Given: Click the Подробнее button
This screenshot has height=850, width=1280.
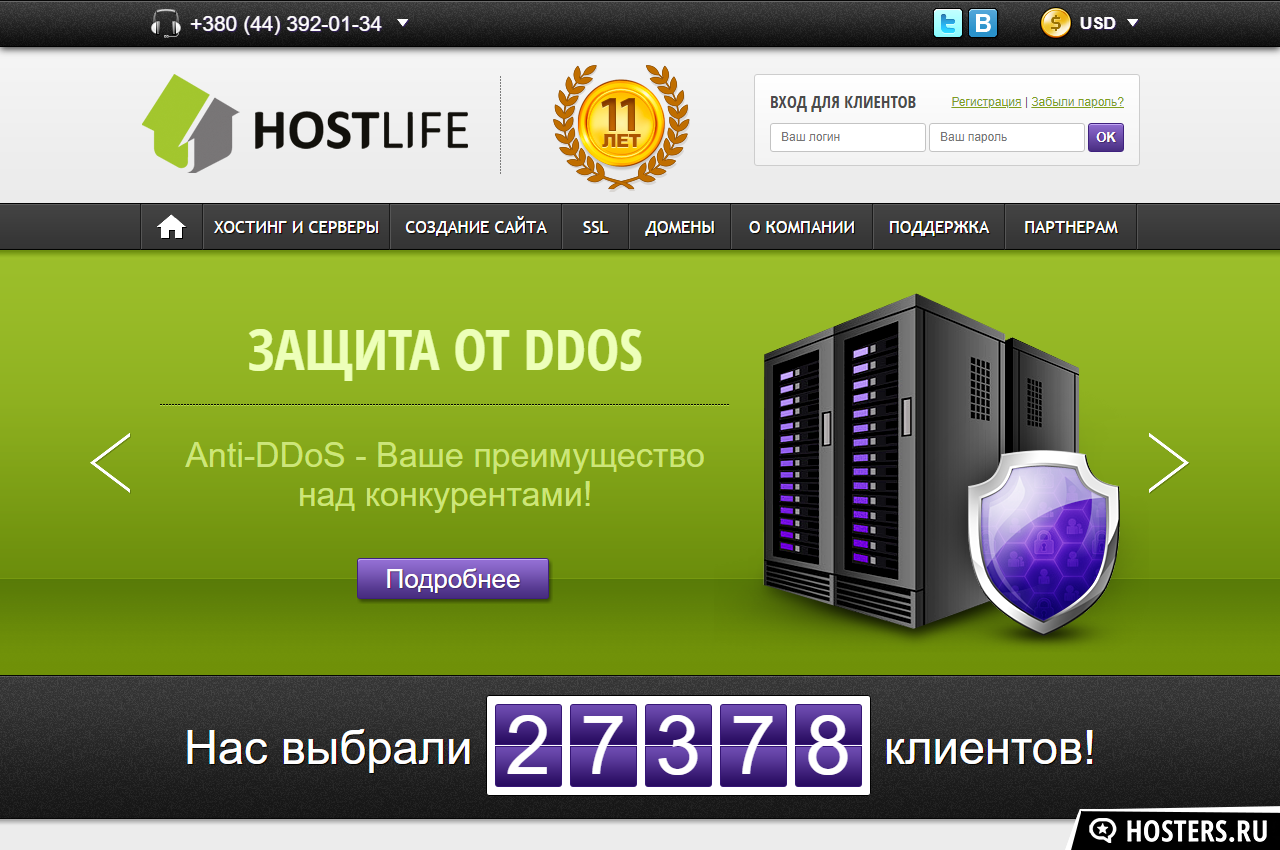Looking at the screenshot, I should [453, 579].
